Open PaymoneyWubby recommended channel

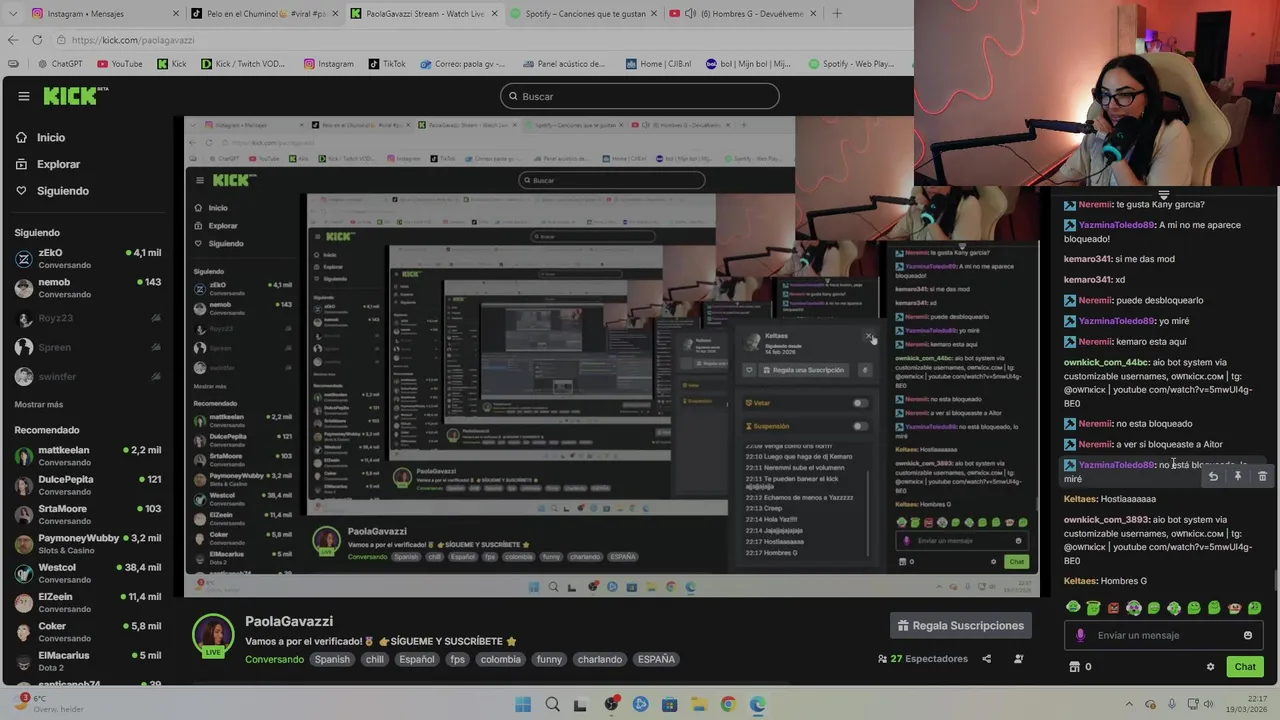(x=88, y=544)
